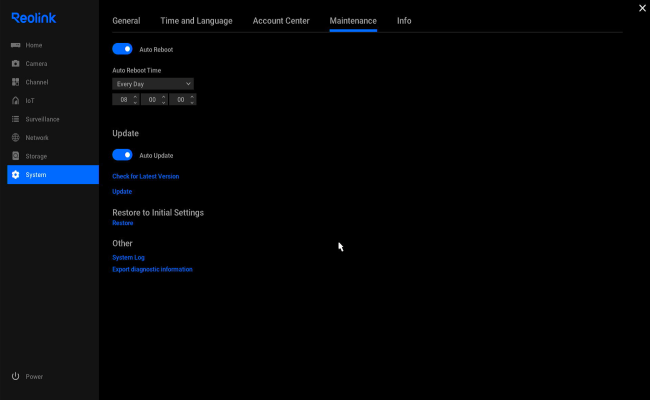Disable the Auto Reboot toggle
This screenshot has height=400, width=650.
[x=122, y=48]
